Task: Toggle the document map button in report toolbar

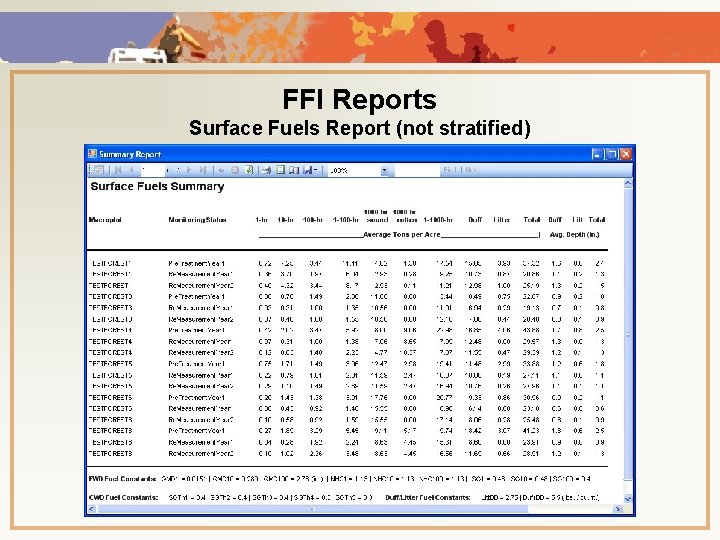Action: coord(98,170)
